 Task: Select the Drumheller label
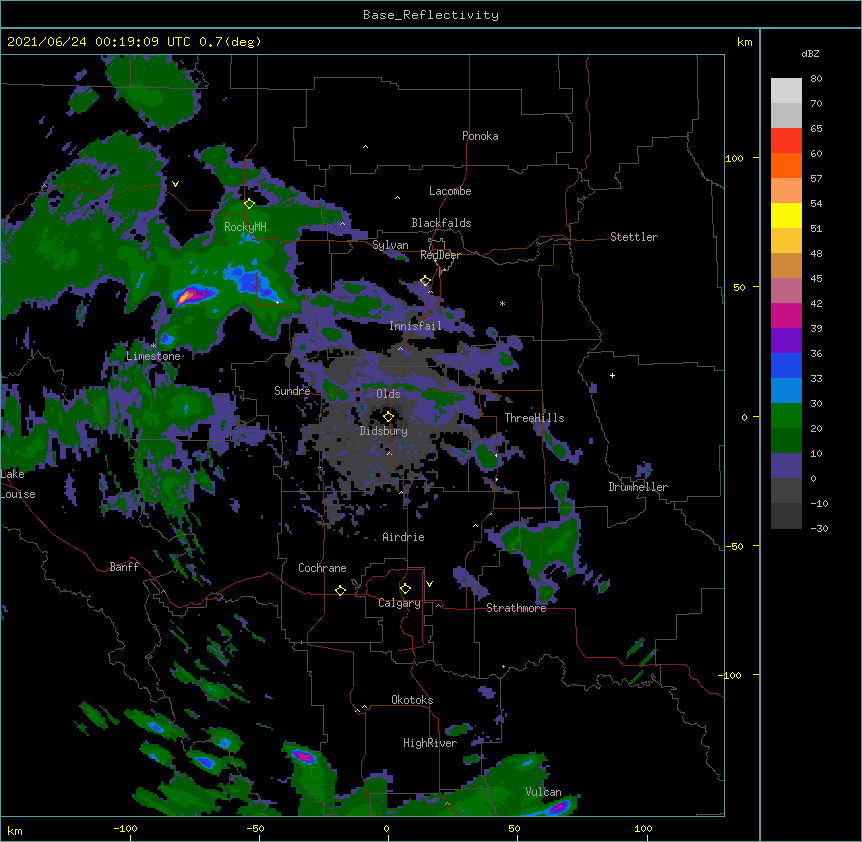(x=638, y=487)
